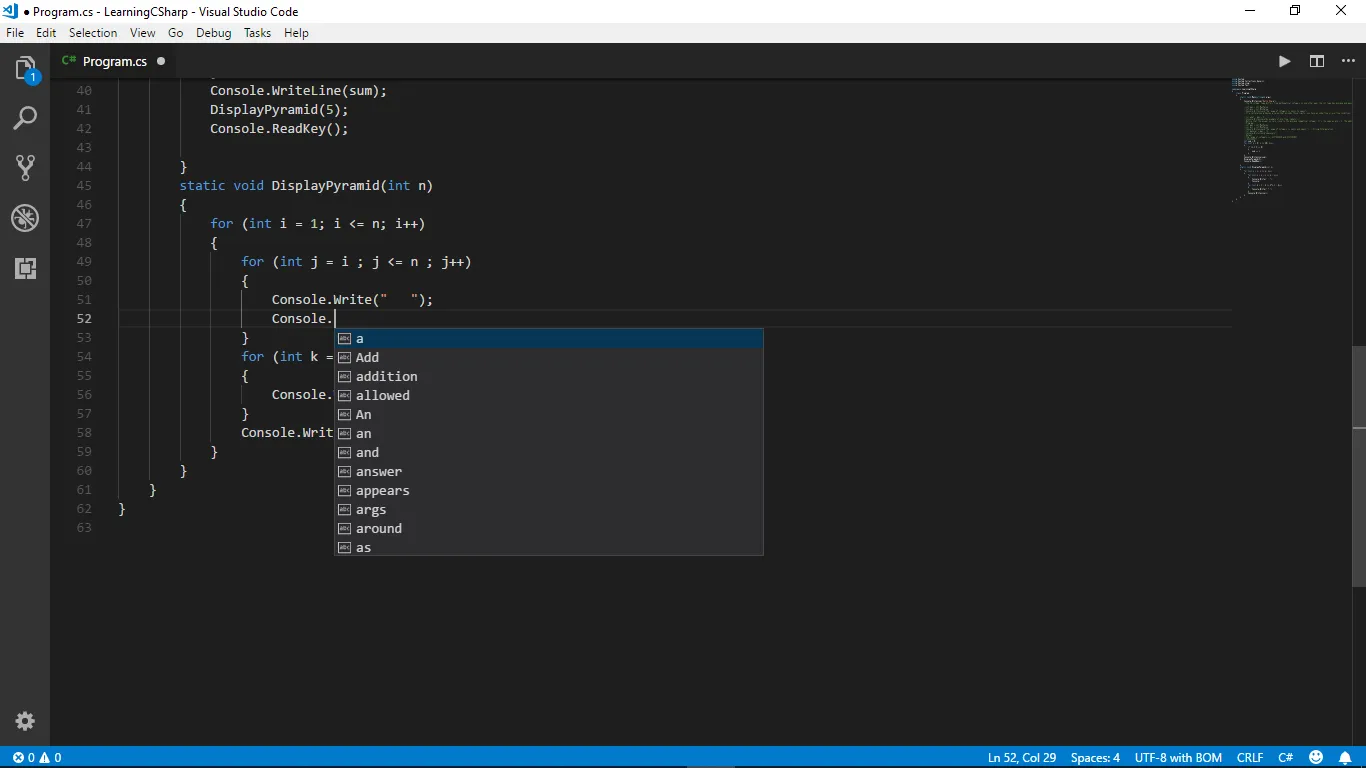Click the editor vertical scrollbar thumb
Image resolution: width=1366 pixels, height=768 pixels.
[1359, 466]
